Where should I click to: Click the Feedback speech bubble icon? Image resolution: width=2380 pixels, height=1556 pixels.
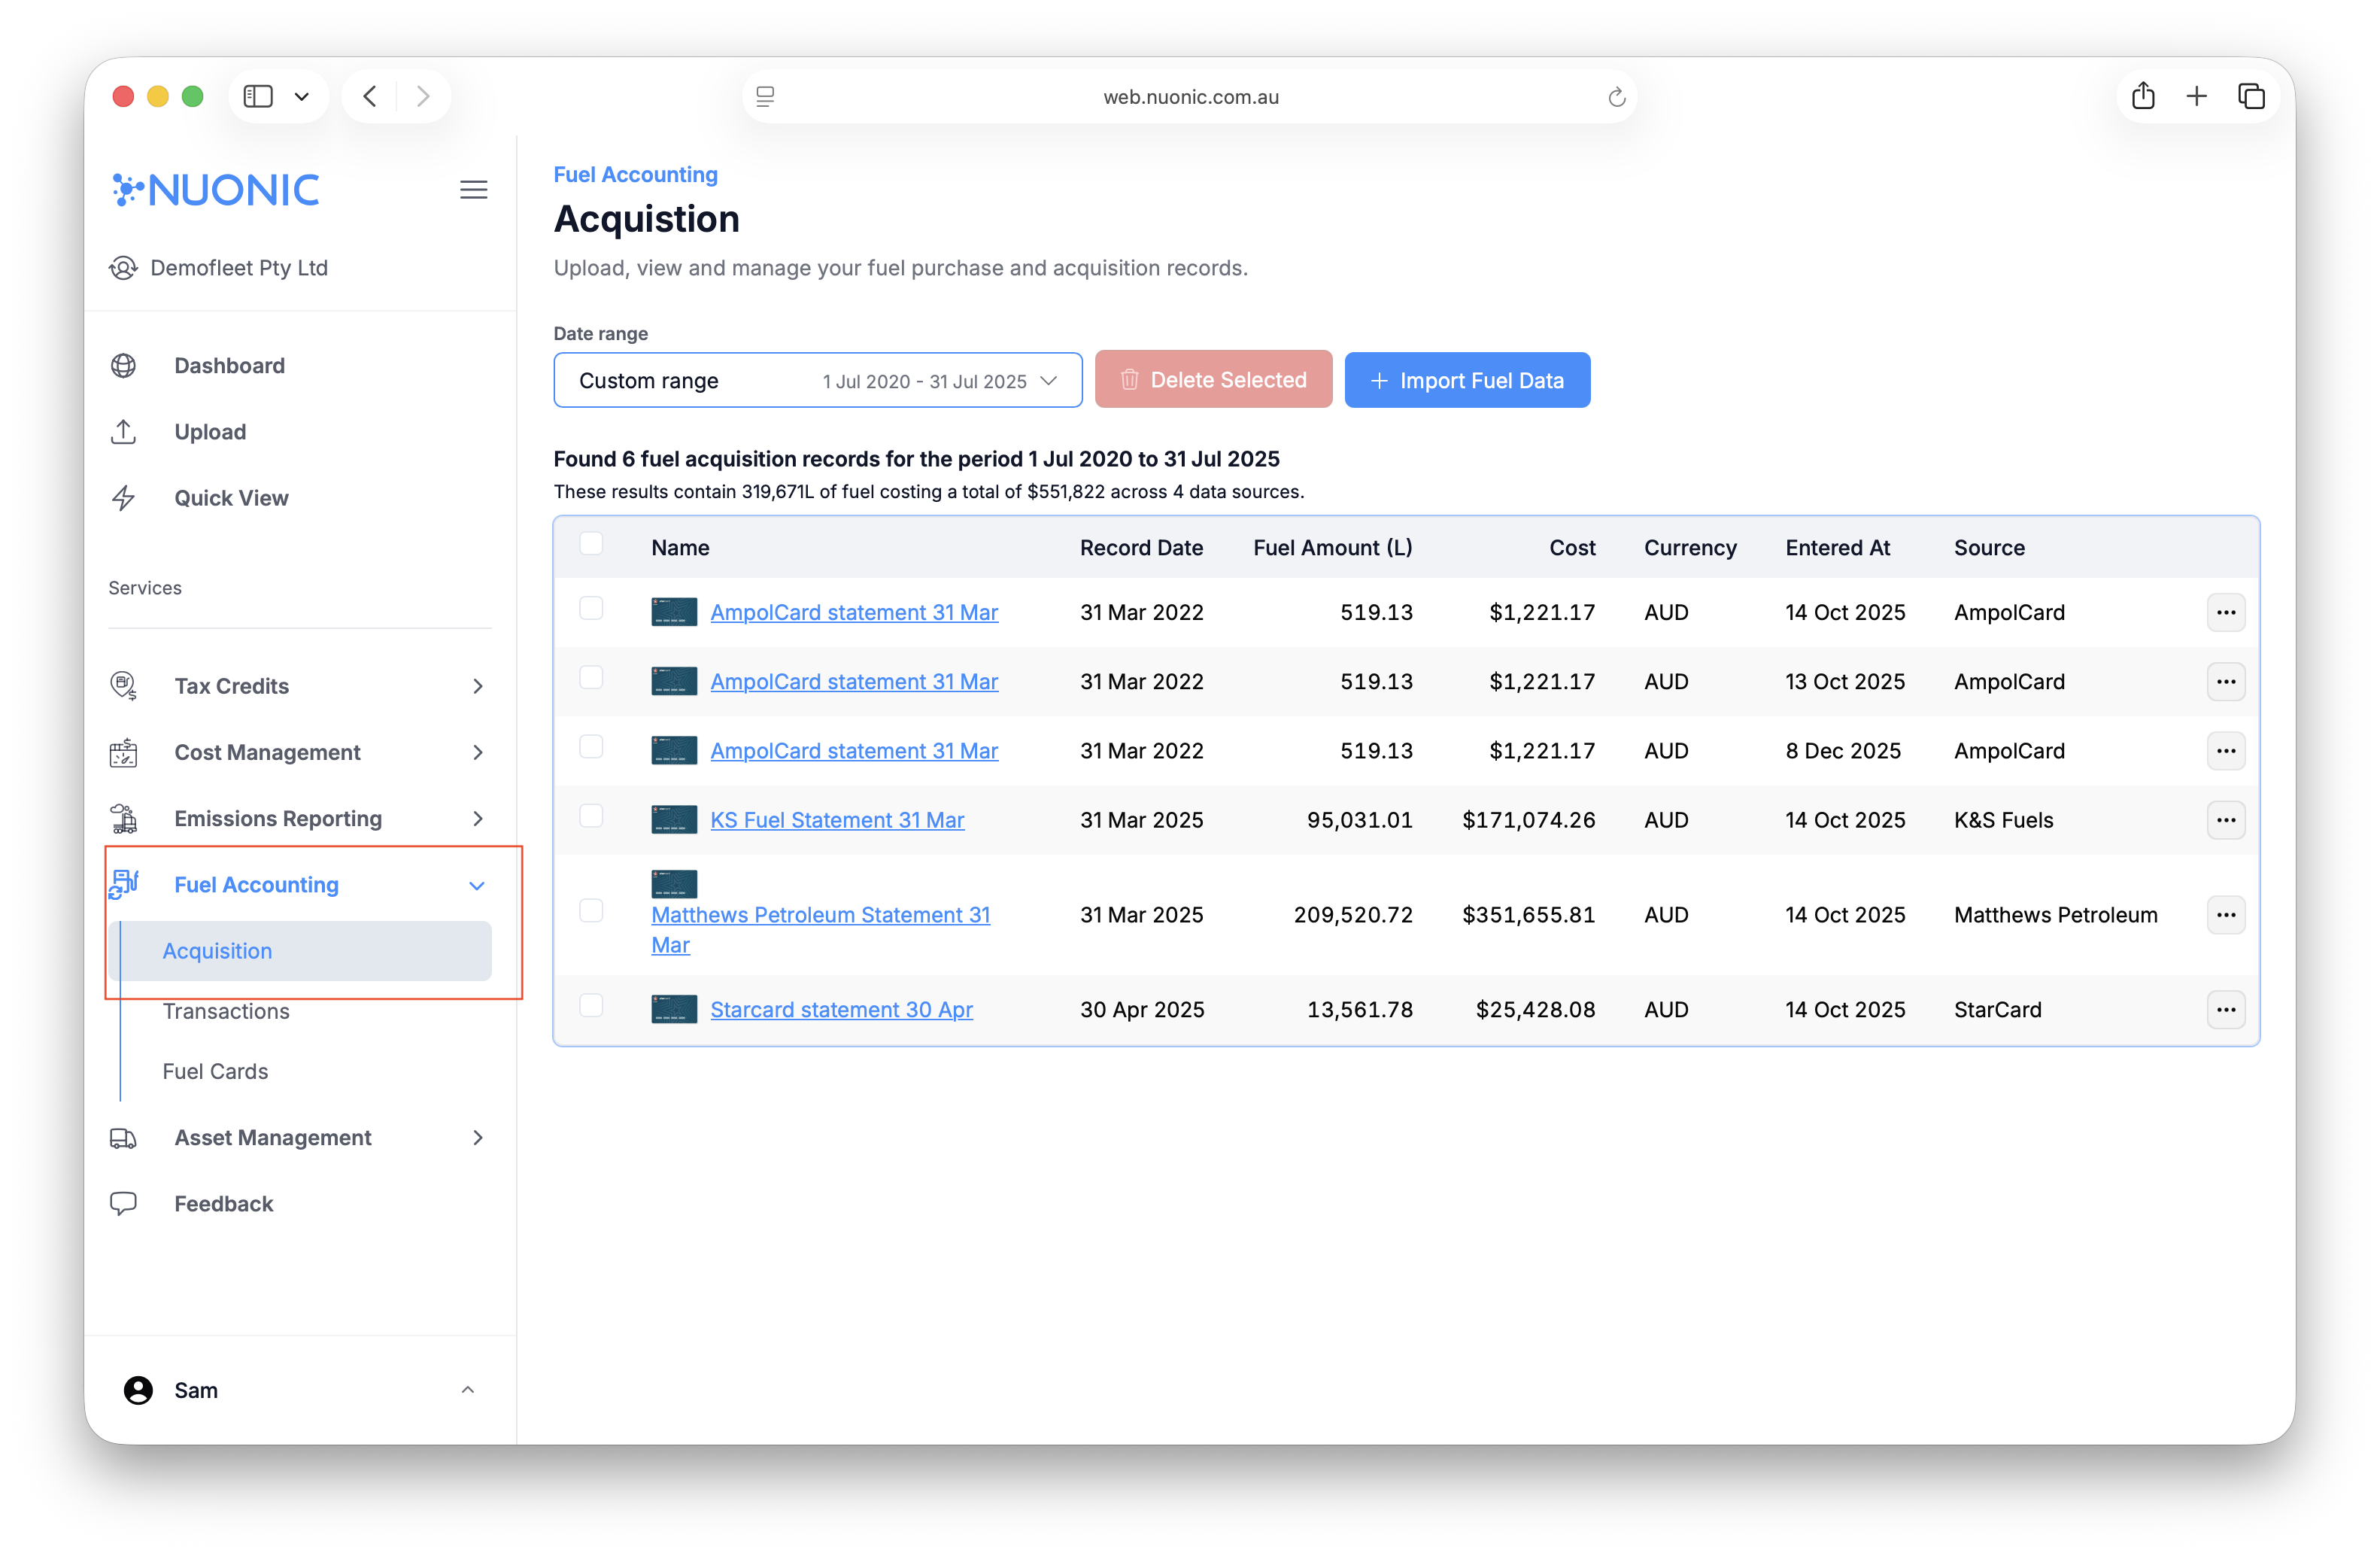pos(123,1203)
